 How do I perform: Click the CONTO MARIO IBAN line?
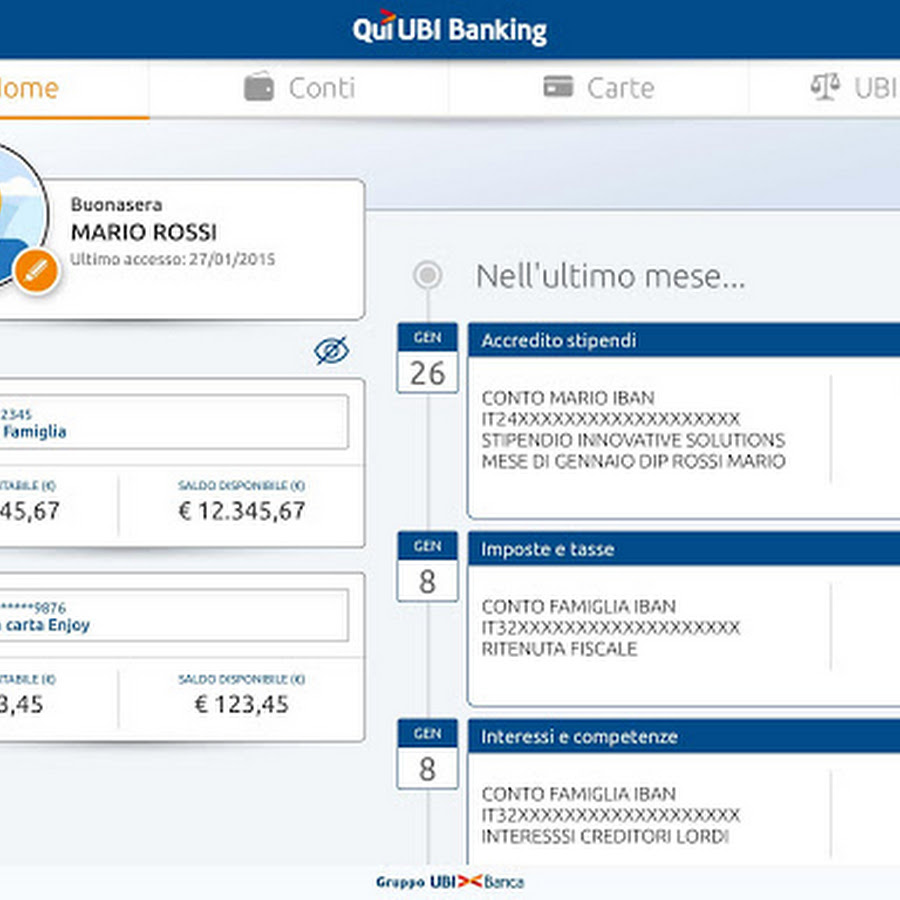click(x=568, y=398)
